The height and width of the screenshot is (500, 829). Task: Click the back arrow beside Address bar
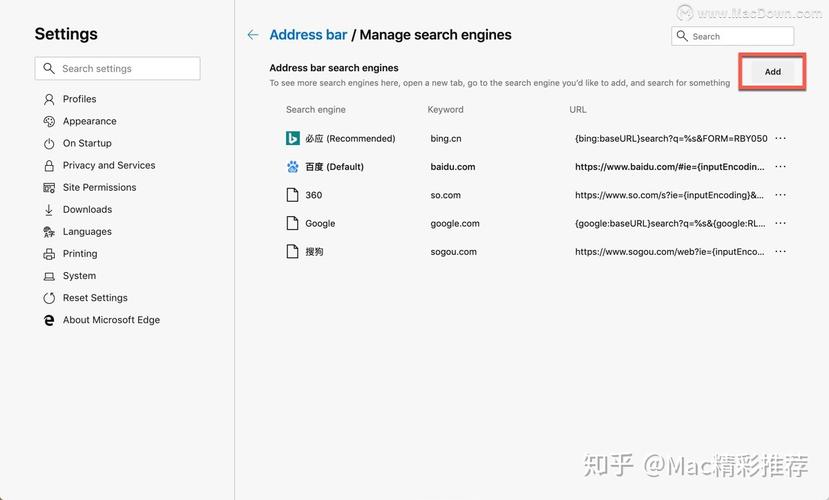coord(253,35)
